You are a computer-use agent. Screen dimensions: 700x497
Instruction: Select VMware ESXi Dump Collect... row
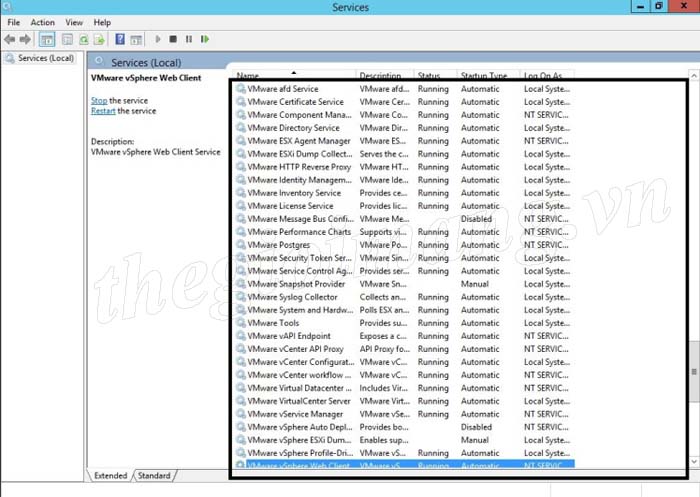[x=405, y=154]
